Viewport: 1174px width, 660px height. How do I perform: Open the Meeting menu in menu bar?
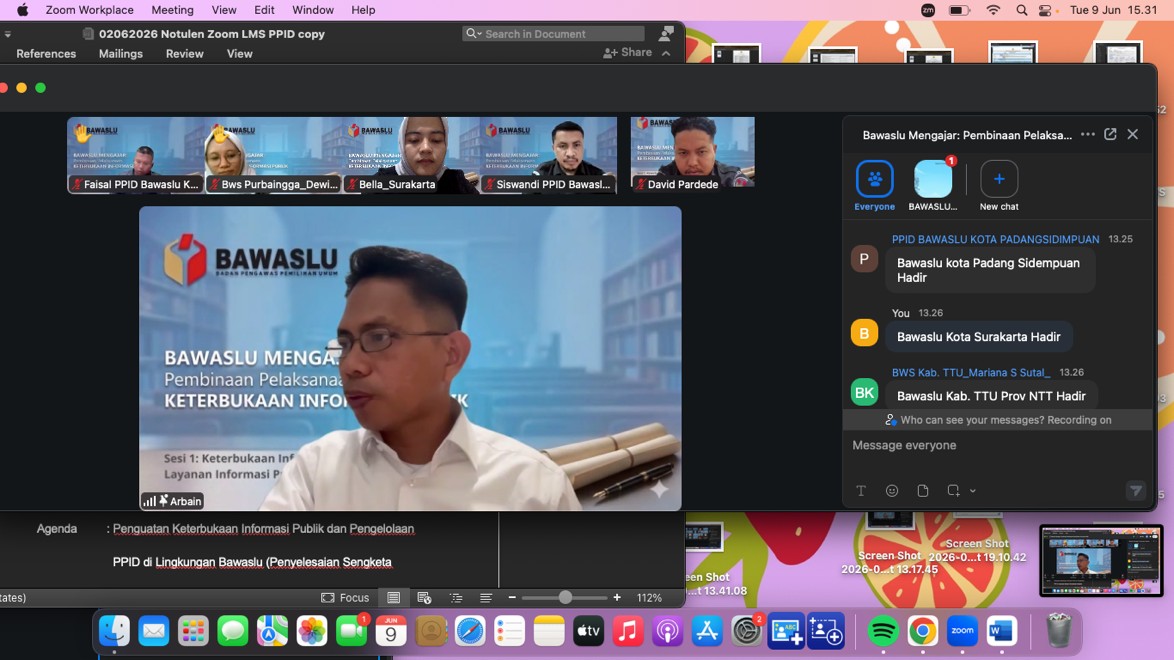click(172, 10)
